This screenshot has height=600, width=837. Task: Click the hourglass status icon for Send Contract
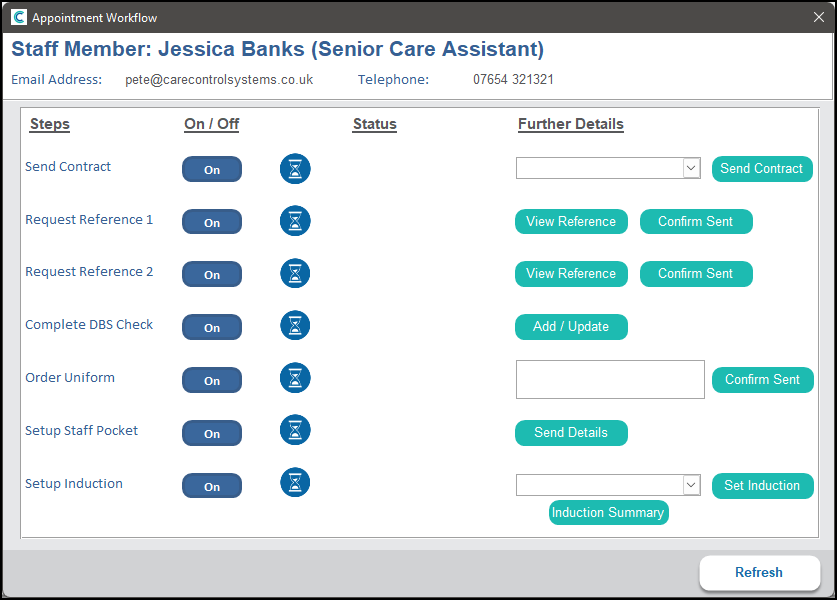pyautogui.click(x=295, y=169)
